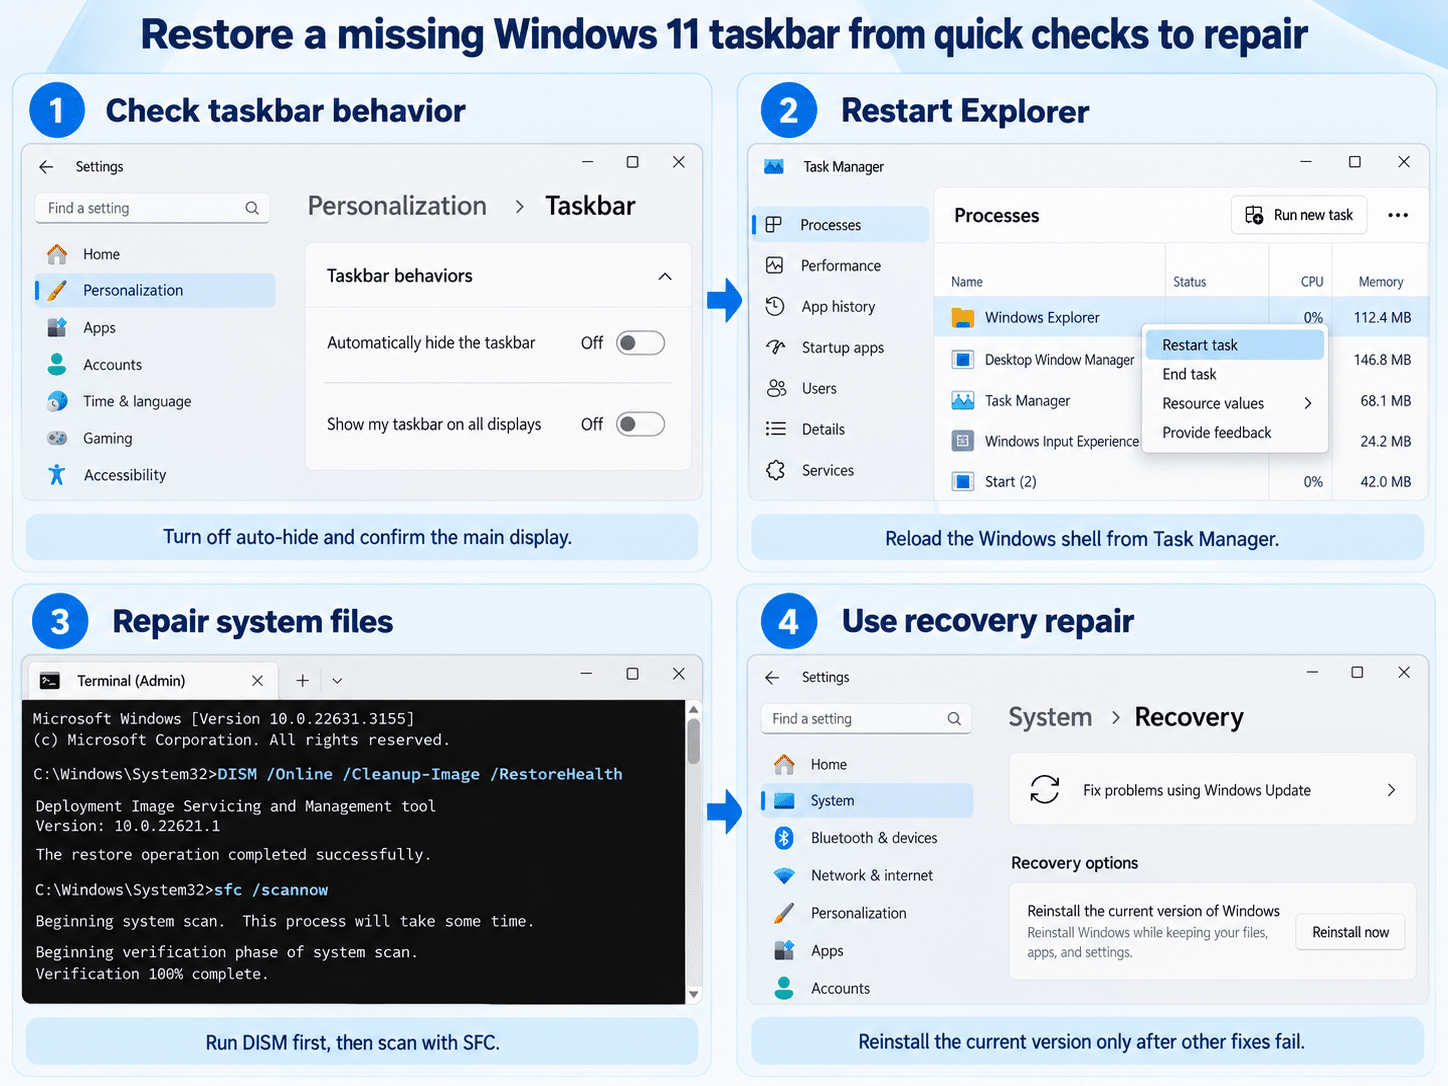The width and height of the screenshot is (1448, 1086).
Task: Click Find a setting field in Taskbar Settings
Action: point(152,208)
